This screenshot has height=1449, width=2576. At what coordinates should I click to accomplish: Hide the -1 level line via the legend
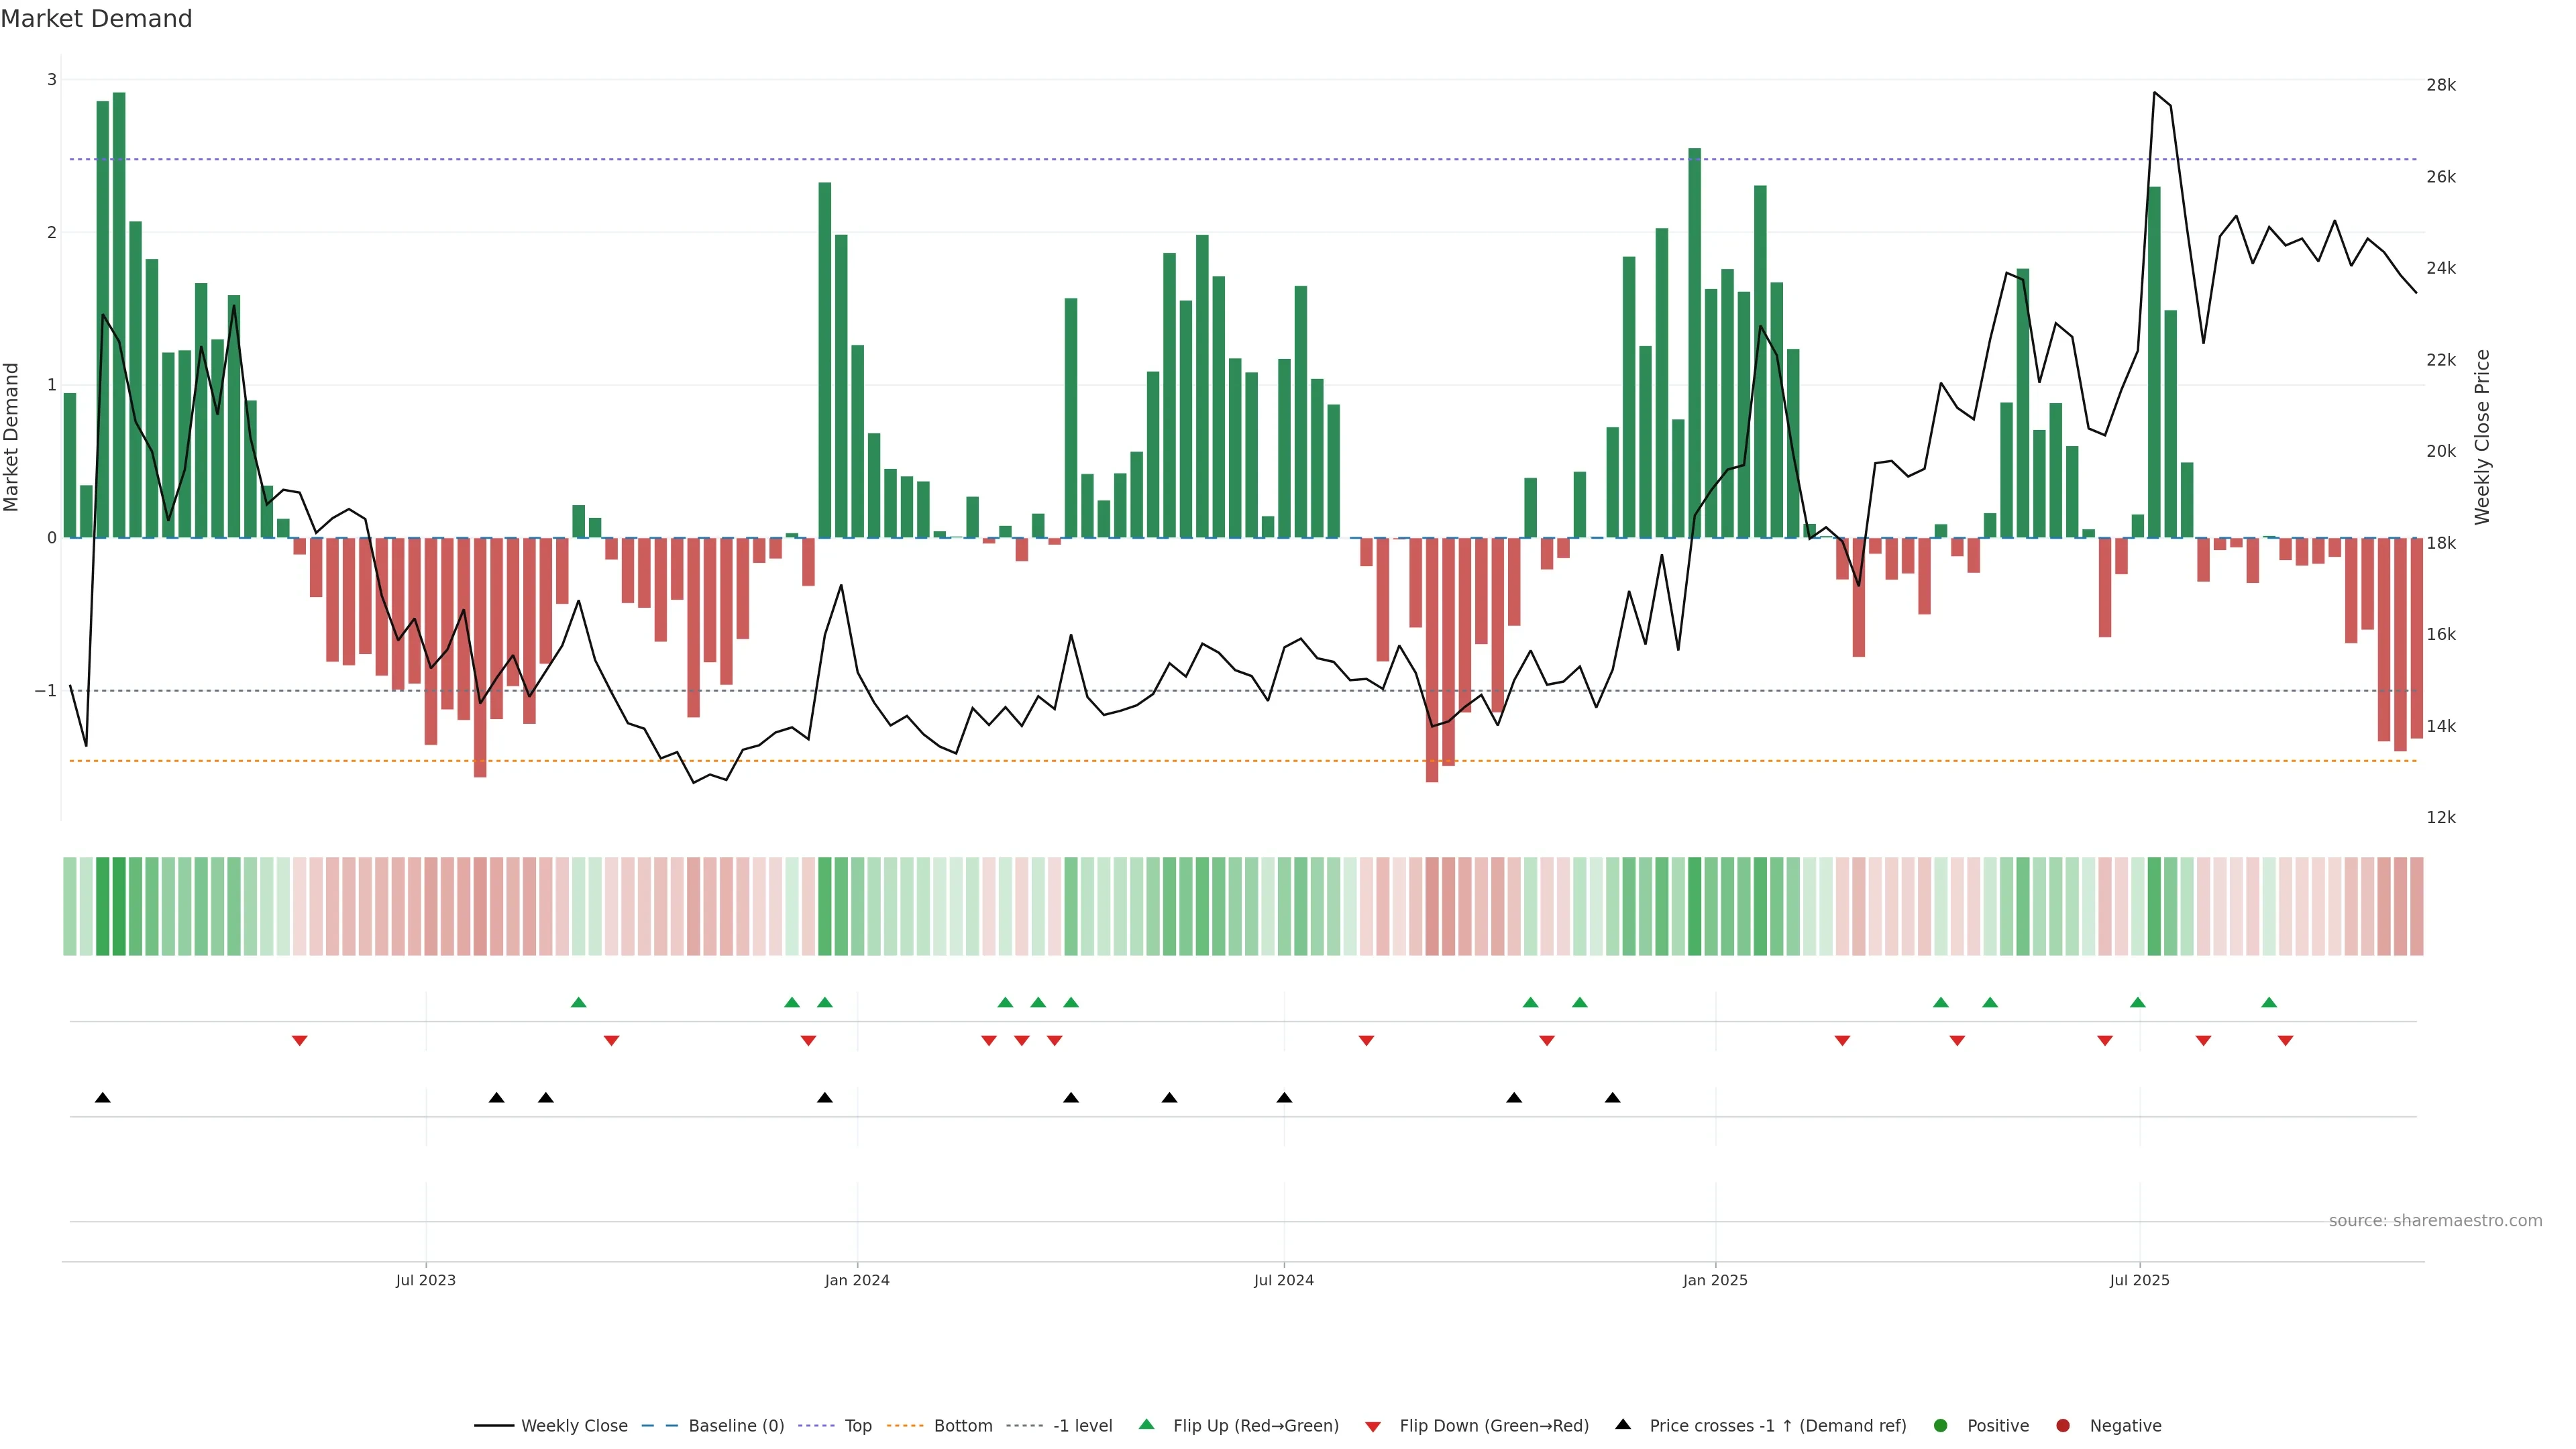pyautogui.click(x=1082, y=1425)
